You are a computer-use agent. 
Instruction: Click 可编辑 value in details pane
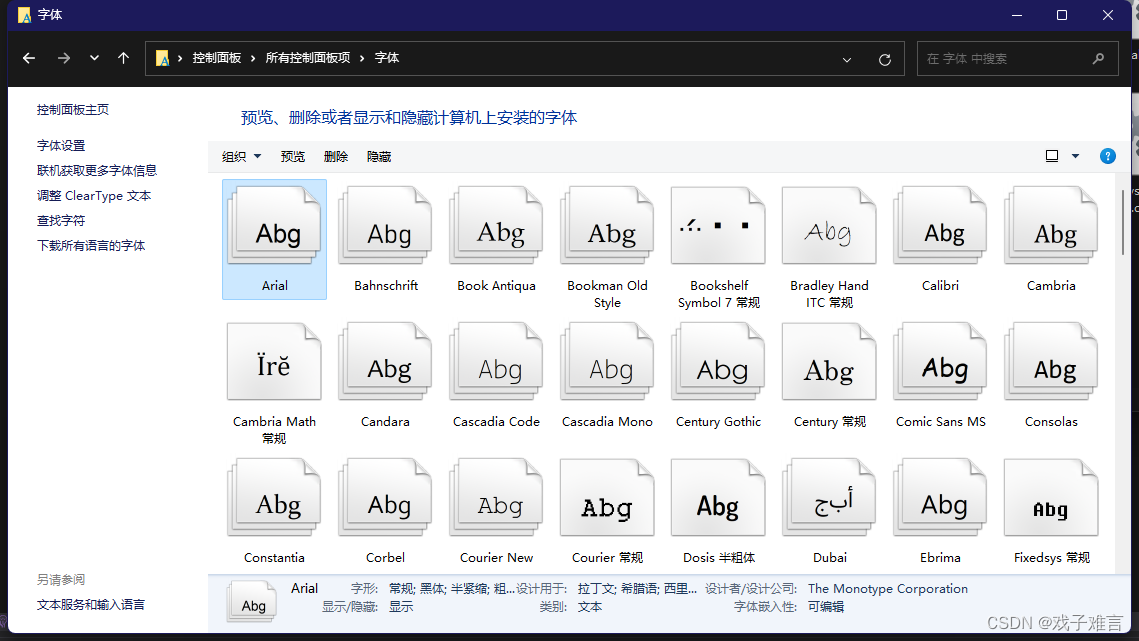[x=826, y=607]
